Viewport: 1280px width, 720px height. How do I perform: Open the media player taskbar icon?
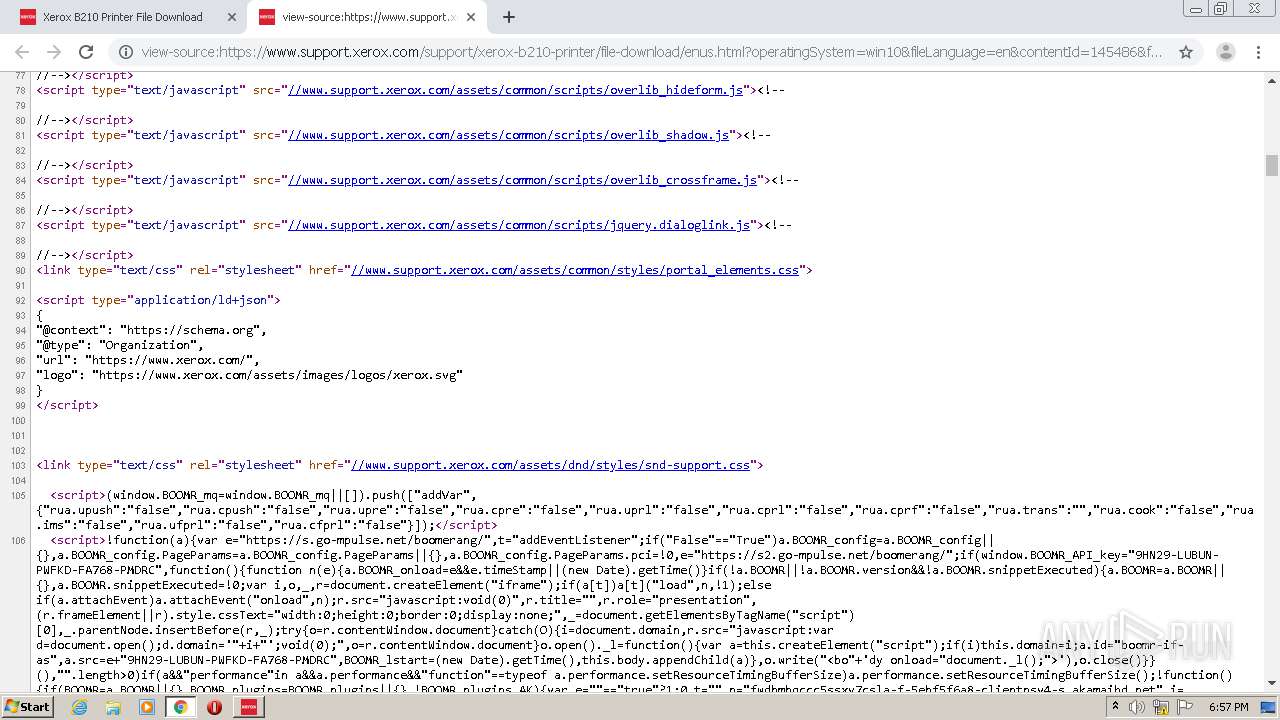click(147, 707)
